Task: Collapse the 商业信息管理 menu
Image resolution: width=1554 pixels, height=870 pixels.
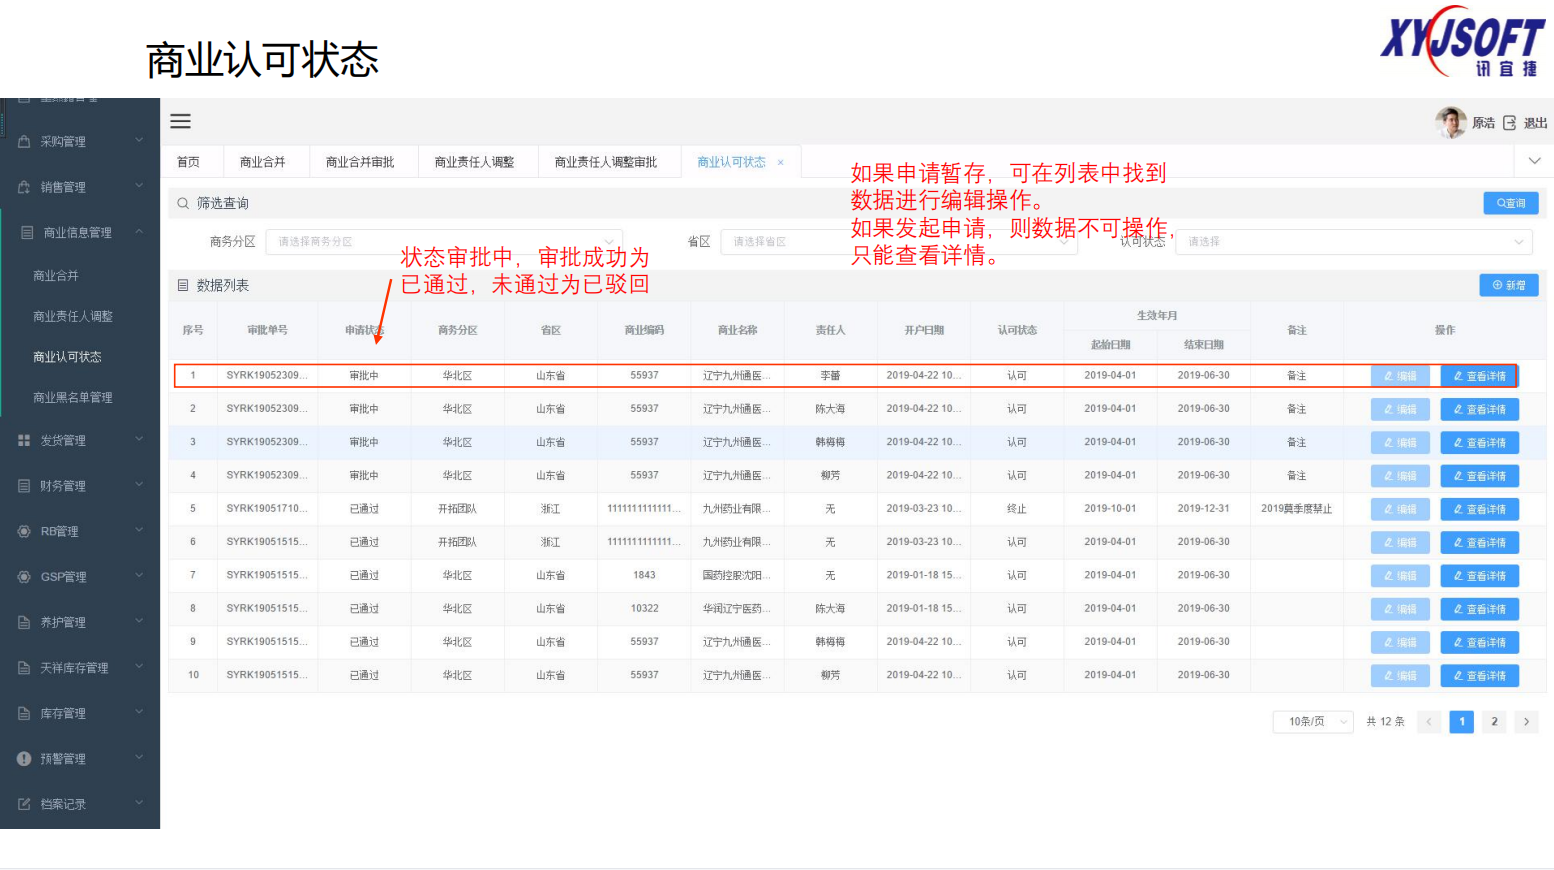Action: point(139,232)
